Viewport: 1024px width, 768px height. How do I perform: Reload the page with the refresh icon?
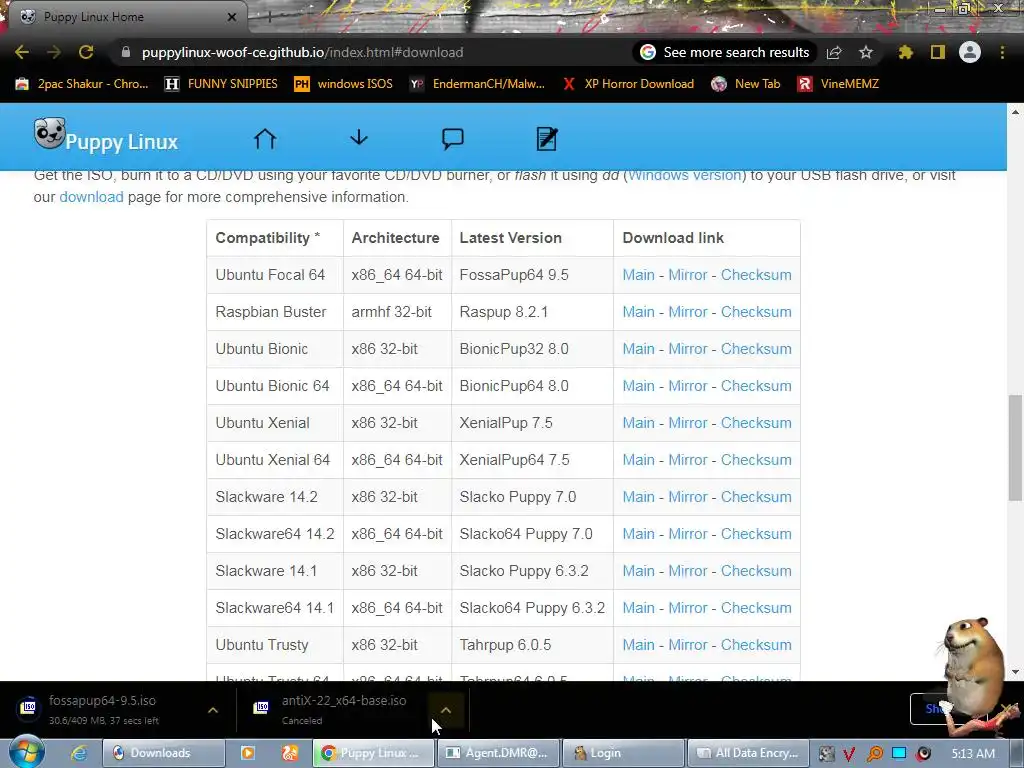86,52
